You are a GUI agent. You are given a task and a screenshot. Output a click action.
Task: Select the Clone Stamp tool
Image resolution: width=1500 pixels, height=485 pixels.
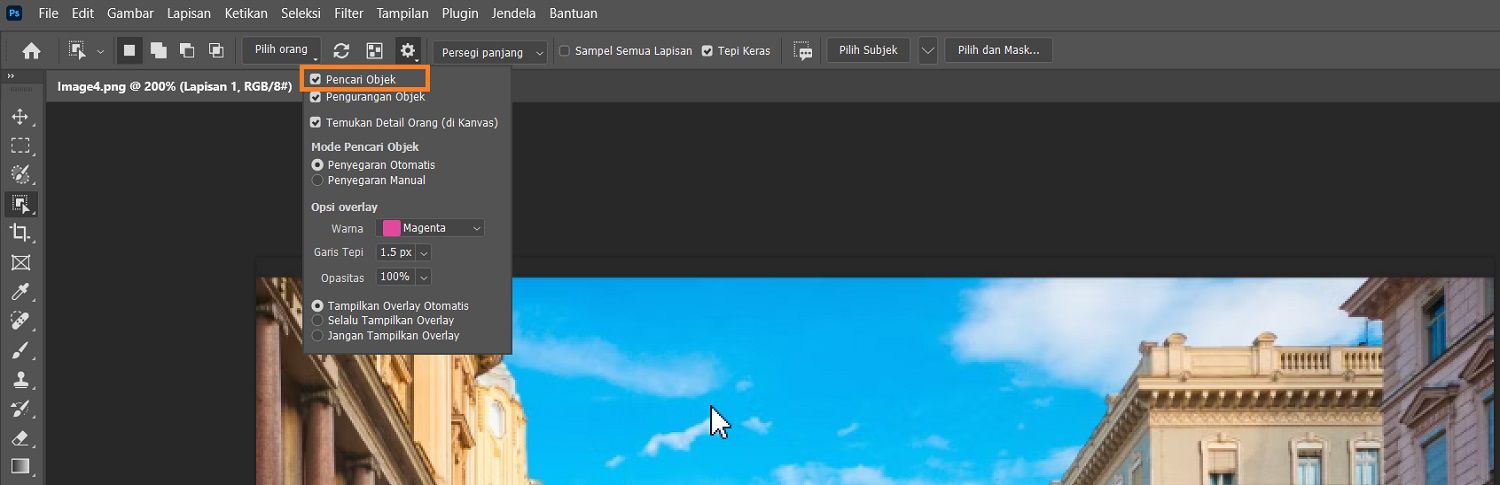[20, 380]
